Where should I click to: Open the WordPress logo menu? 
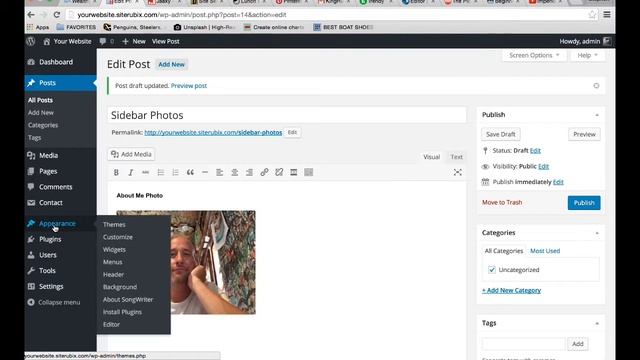tap(31, 41)
